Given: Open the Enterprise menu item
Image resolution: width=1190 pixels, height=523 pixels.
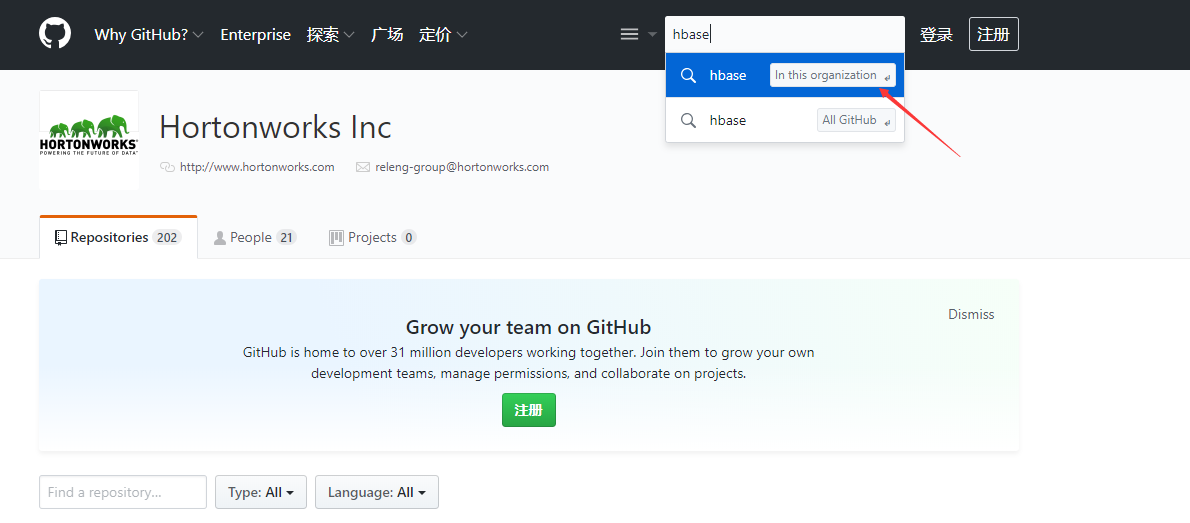Looking at the screenshot, I should coord(256,34).
